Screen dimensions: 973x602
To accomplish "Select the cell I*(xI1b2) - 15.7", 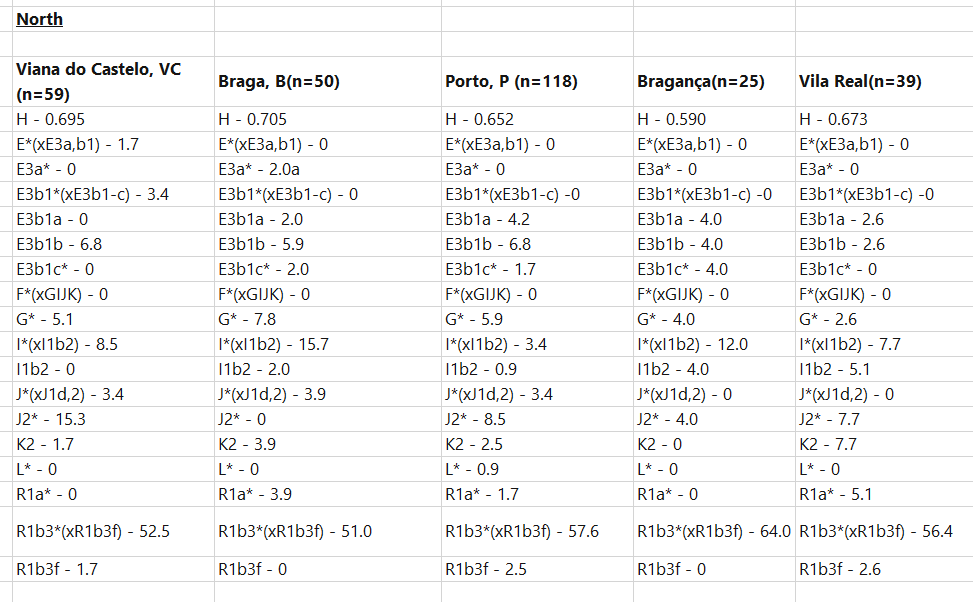I will coord(328,344).
